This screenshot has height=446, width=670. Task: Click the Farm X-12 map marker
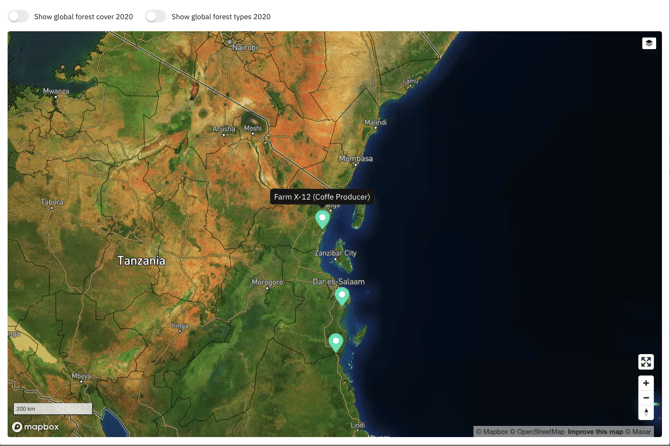[322, 219]
